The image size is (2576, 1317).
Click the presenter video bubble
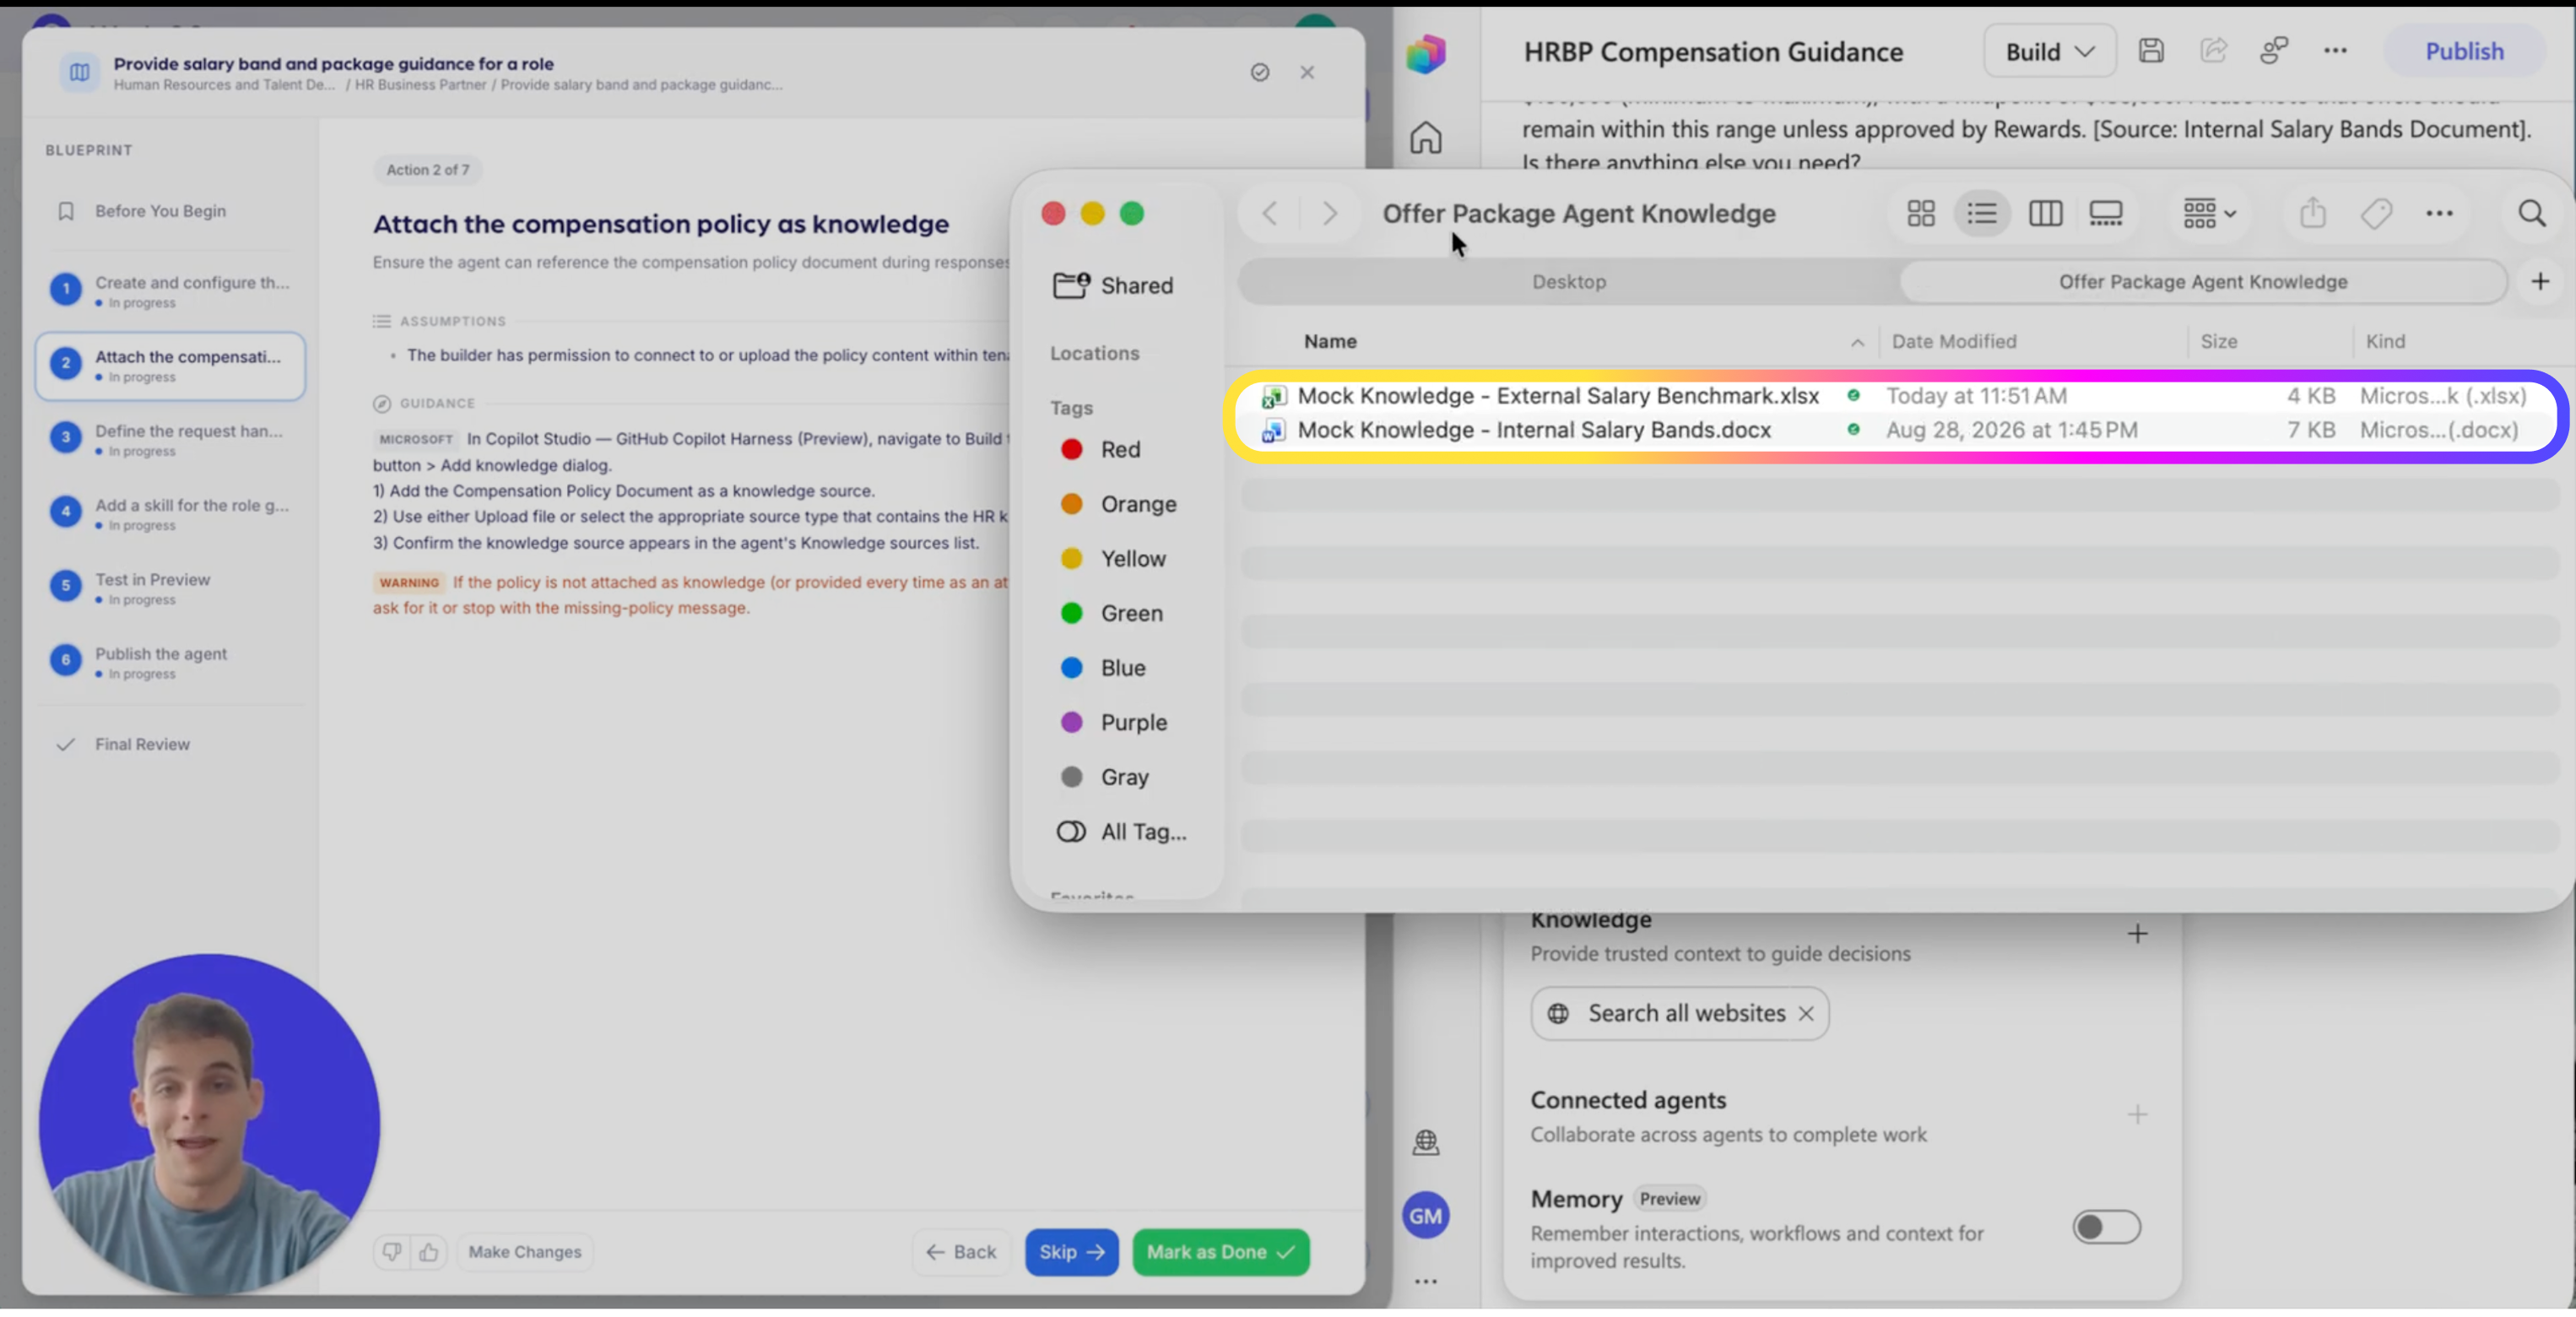(209, 1123)
